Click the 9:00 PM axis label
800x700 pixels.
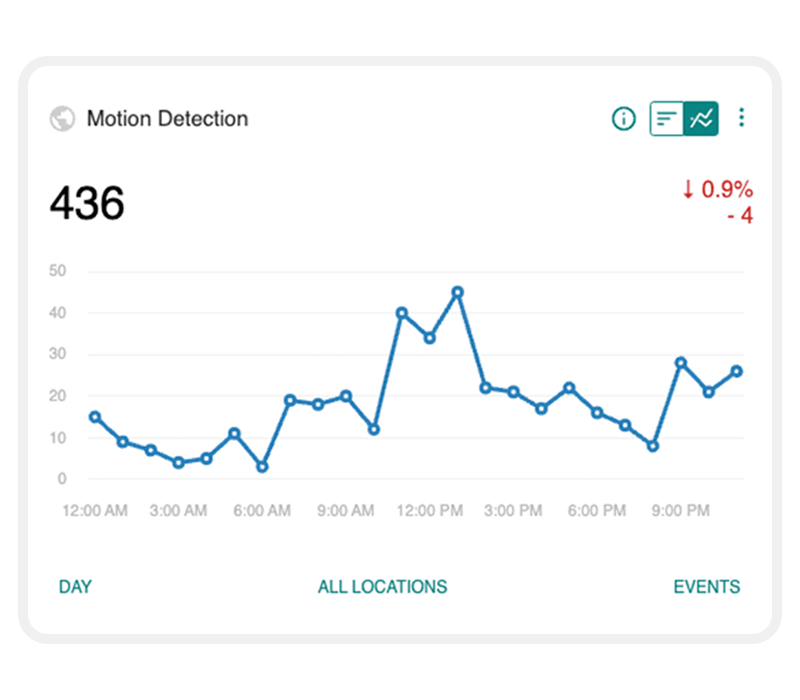(x=681, y=510)
